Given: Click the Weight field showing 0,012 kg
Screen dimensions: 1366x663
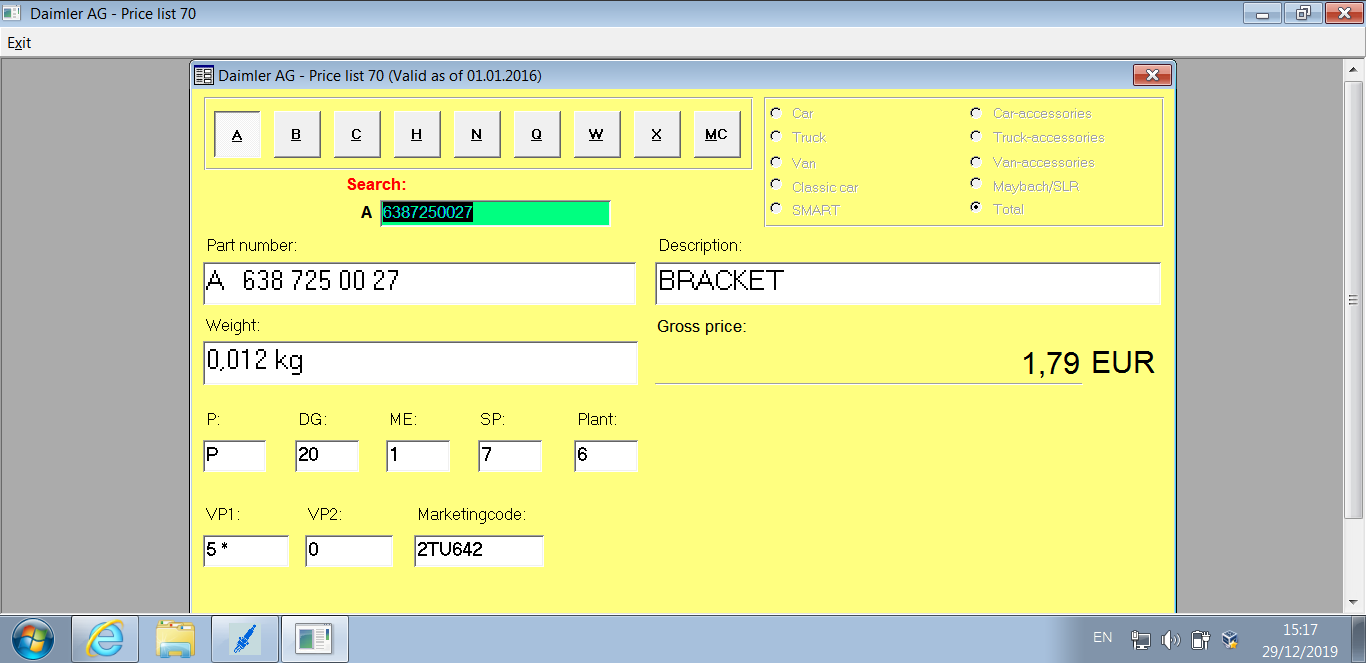Looking at the screenshot, I should [x=420, y=363].
